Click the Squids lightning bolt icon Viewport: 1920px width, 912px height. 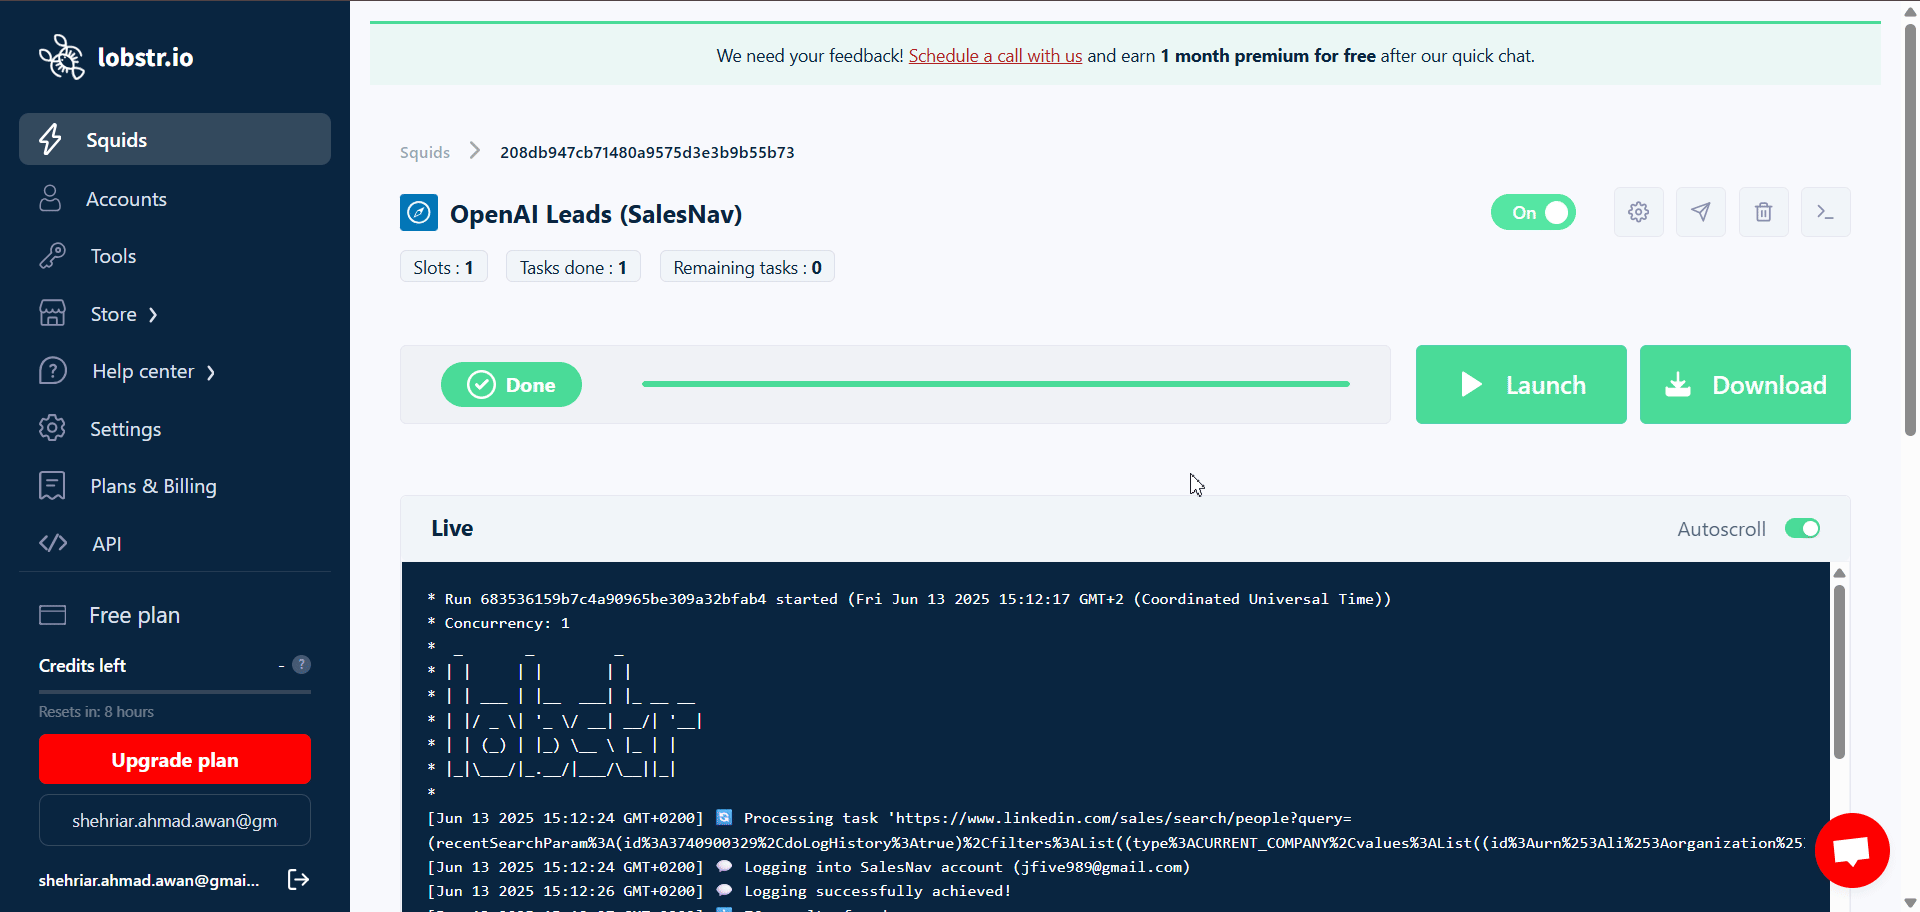click(50, 139)
